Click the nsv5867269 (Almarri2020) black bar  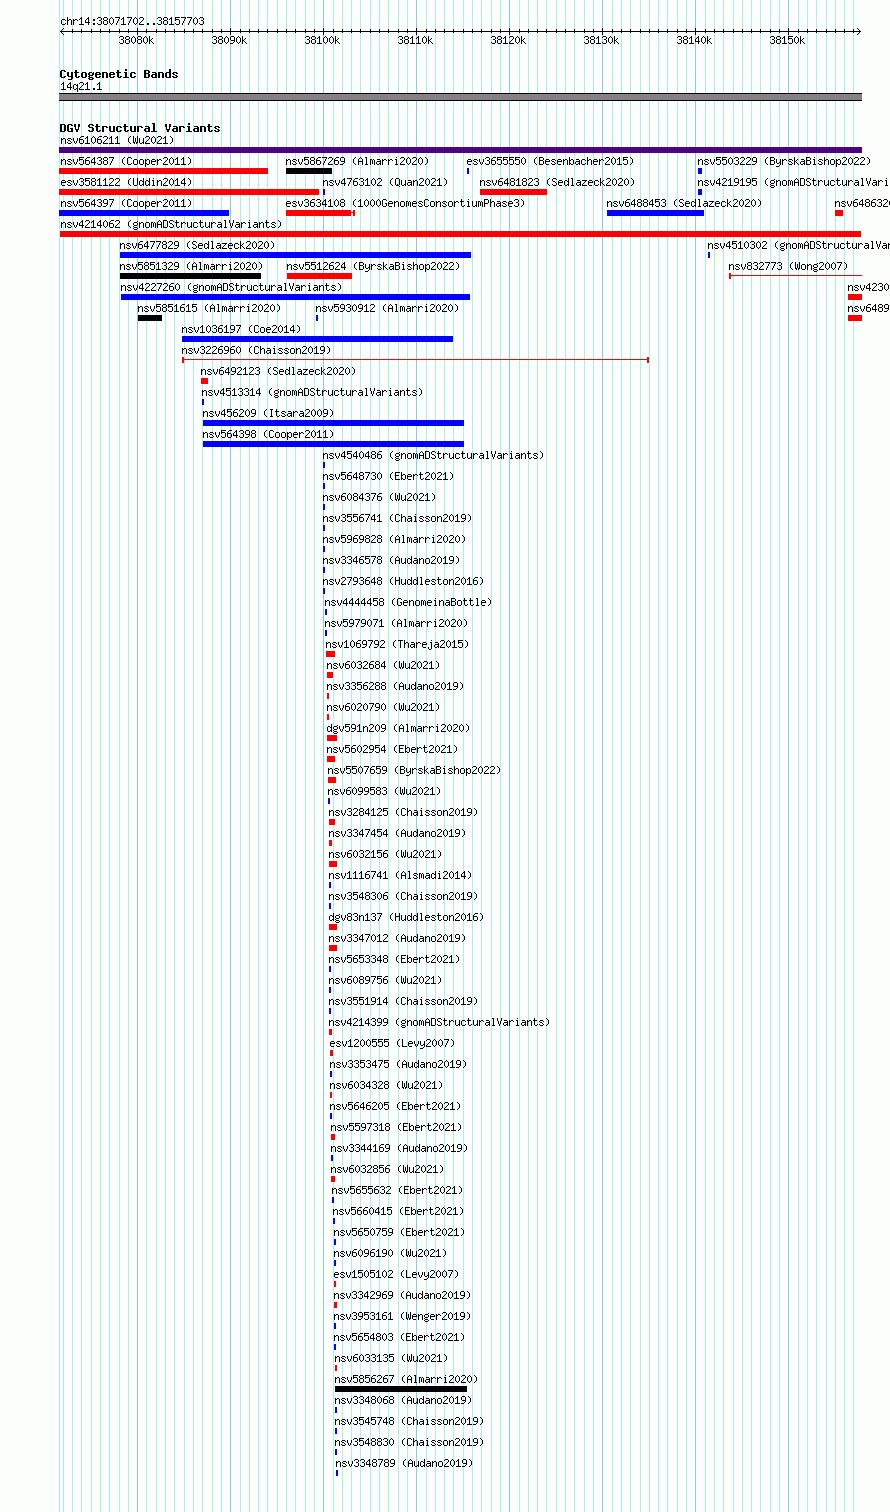(309, 171)
